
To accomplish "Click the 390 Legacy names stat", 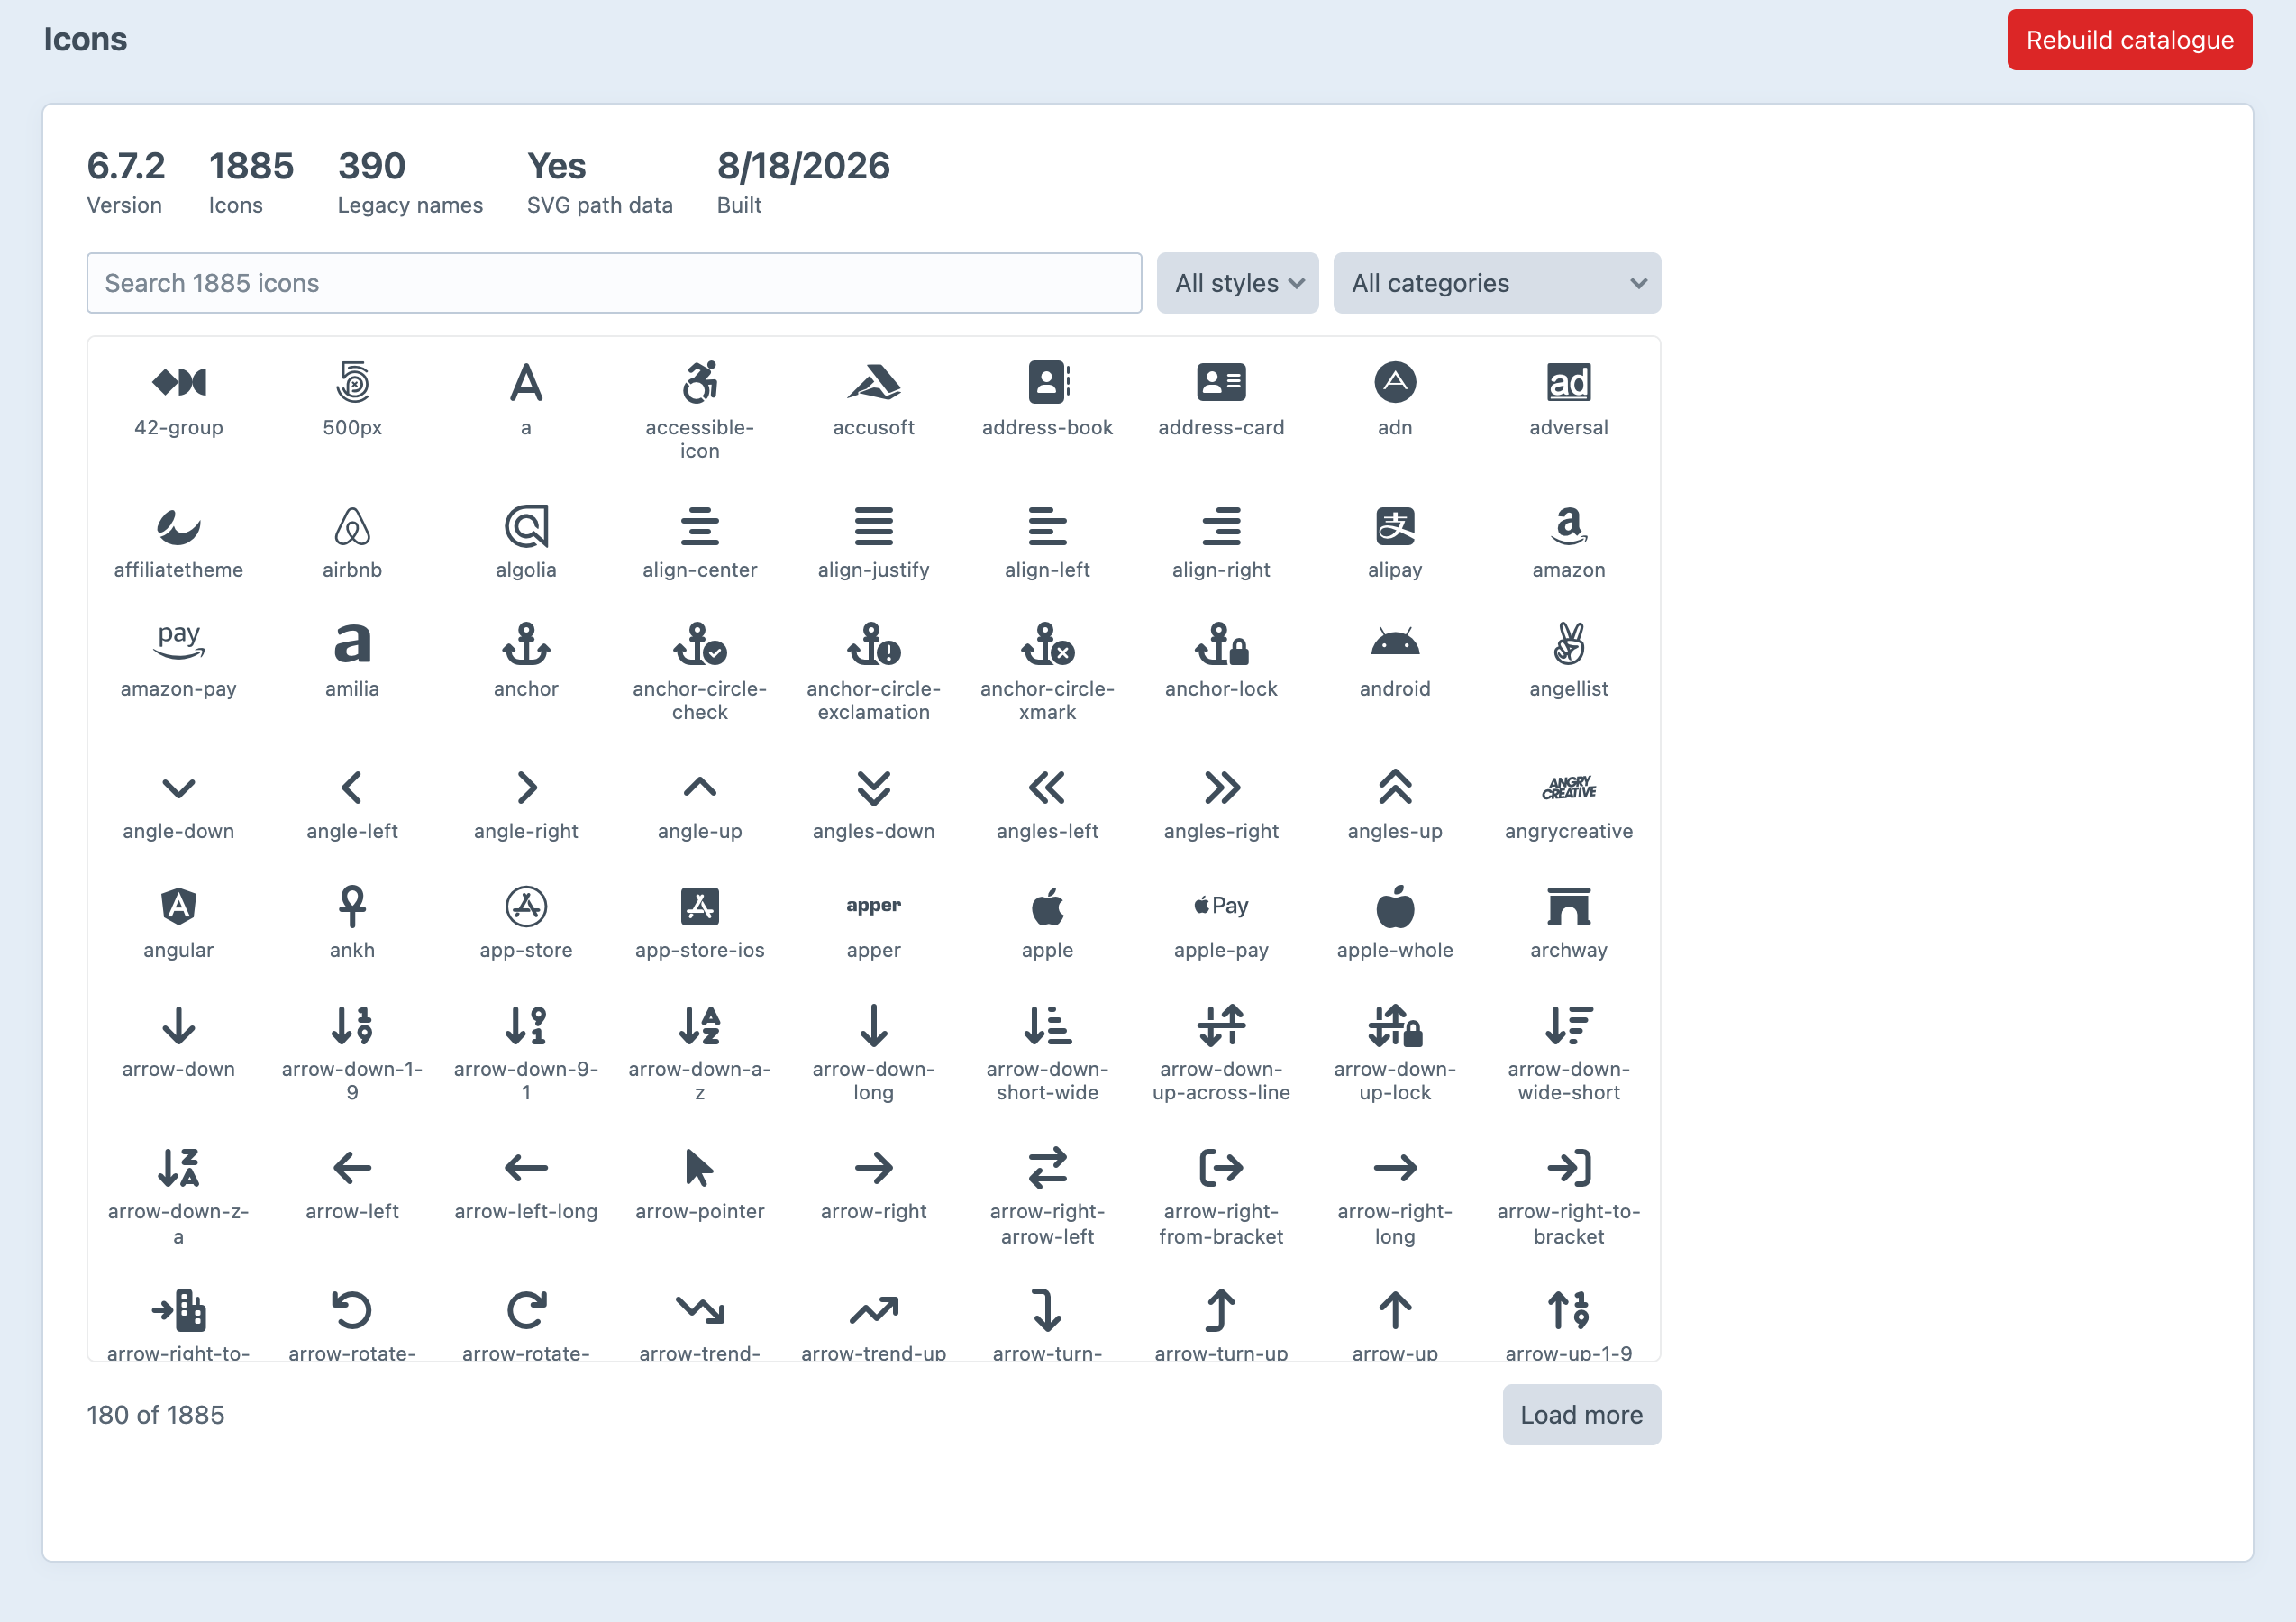I will [x=410, y=182].
